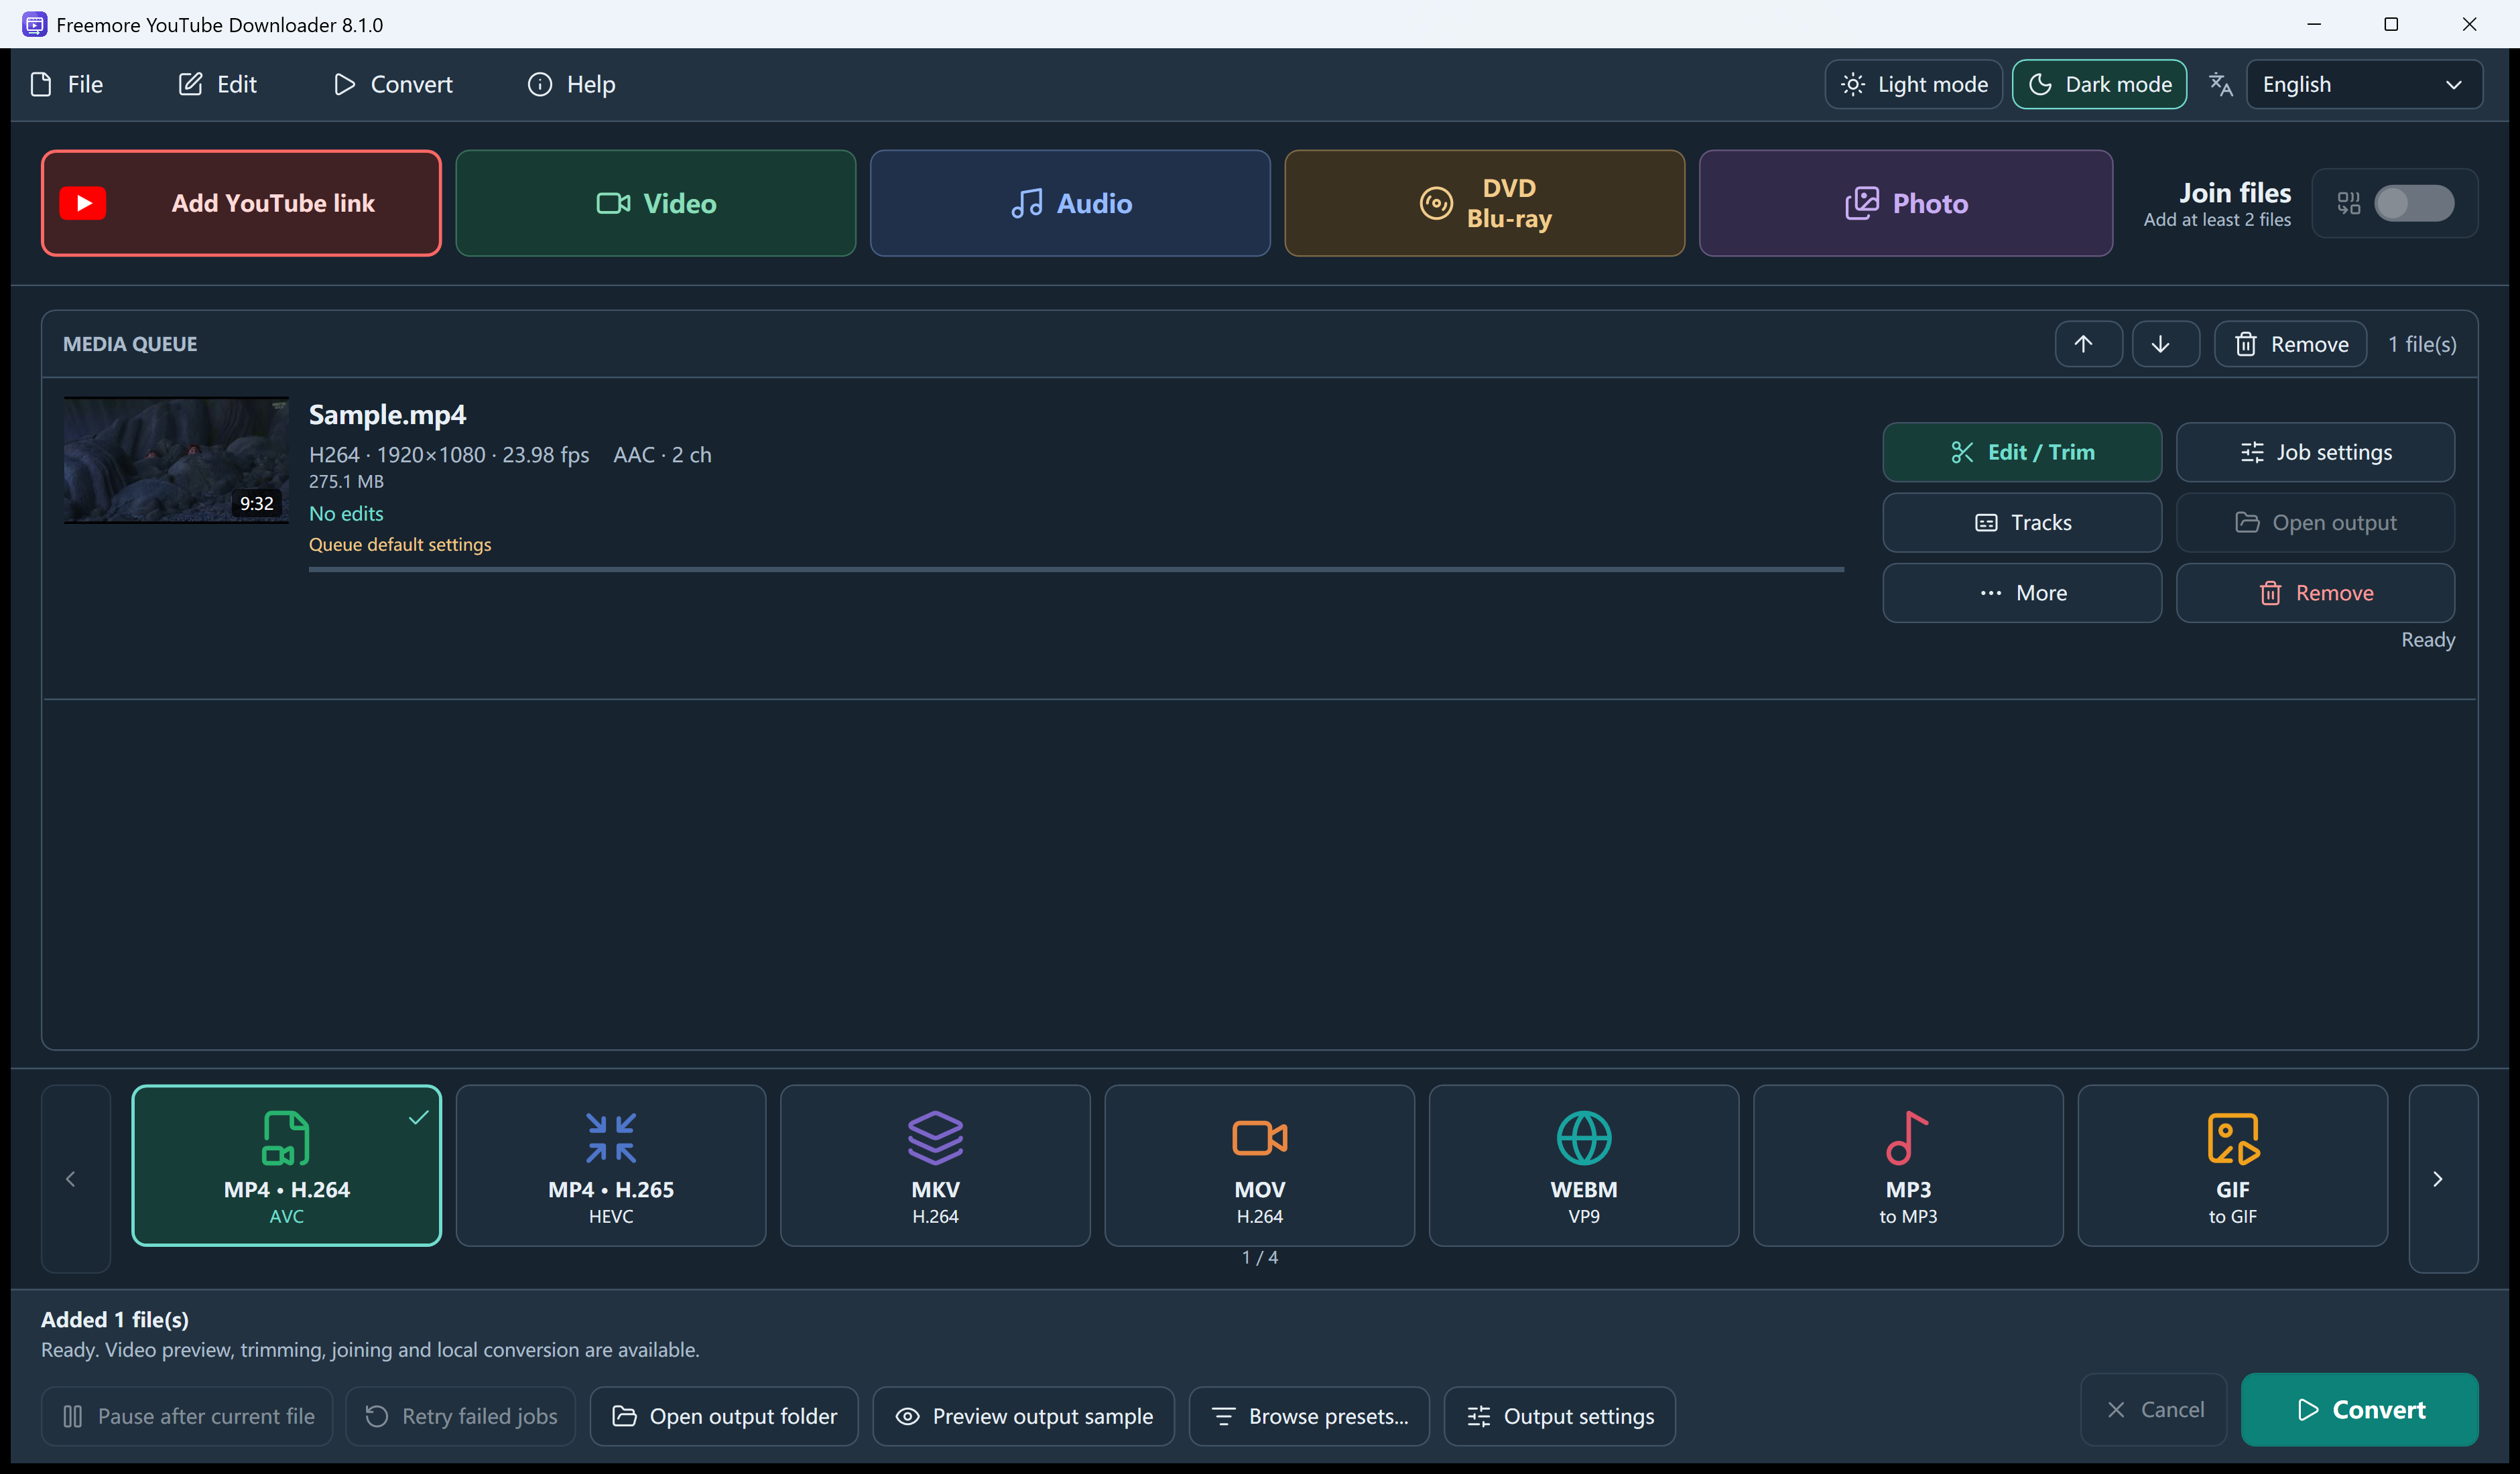
Task: Move queue item down
Action: pos(2165,344)
